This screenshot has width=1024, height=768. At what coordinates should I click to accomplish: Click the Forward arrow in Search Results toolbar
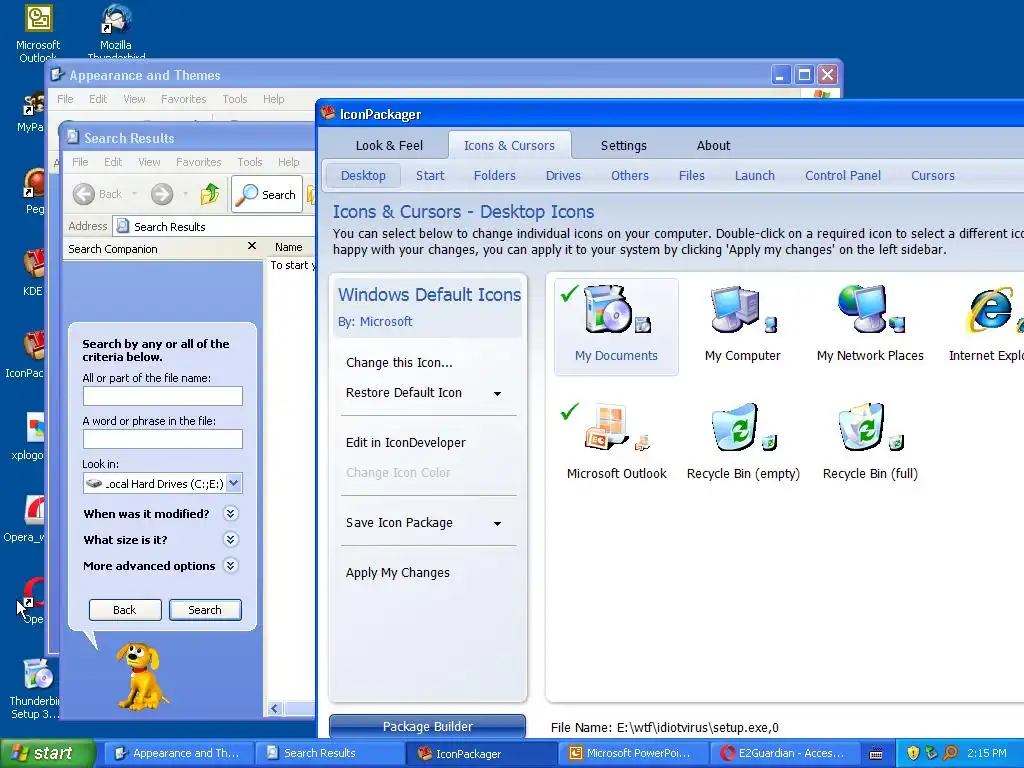162,194
